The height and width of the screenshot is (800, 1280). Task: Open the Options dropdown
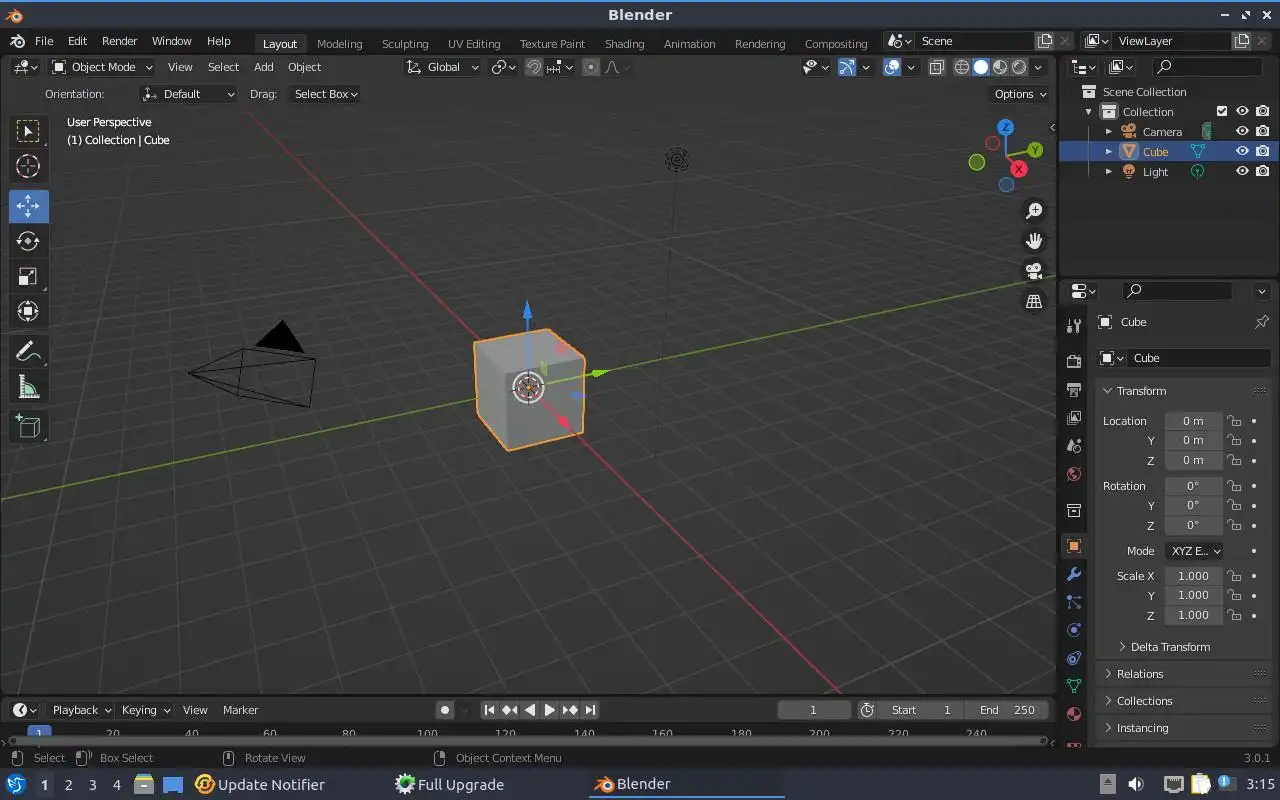[x=1020, y=94]
